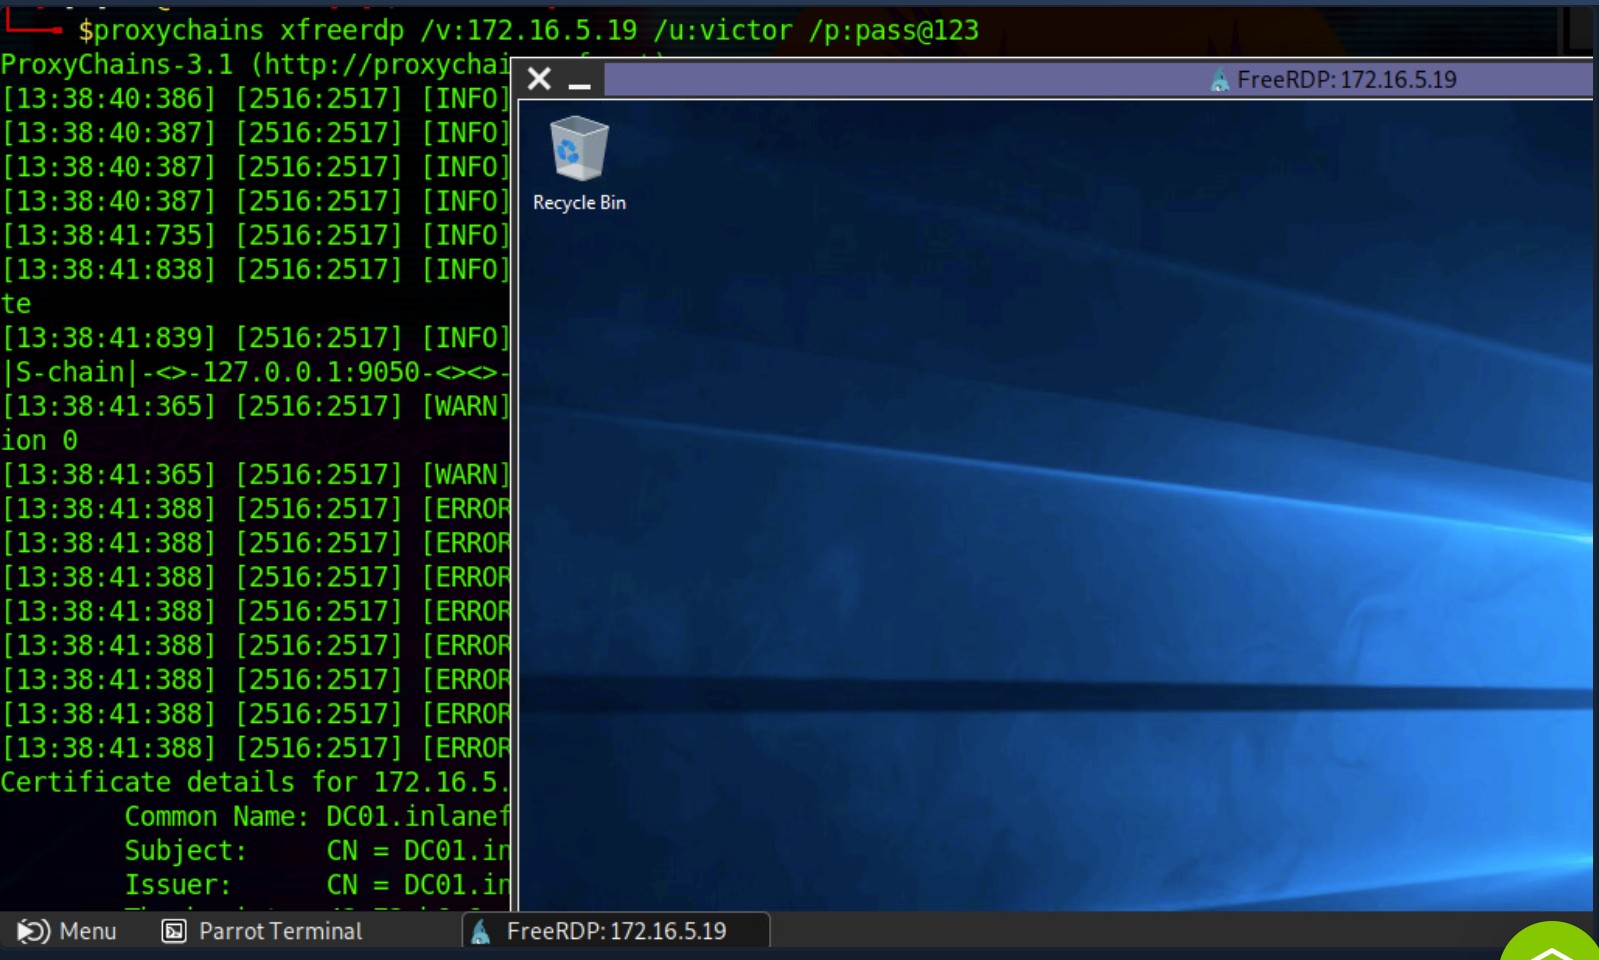
Task: Click the Issuer CN line in terminal
Action: [317, 885]
